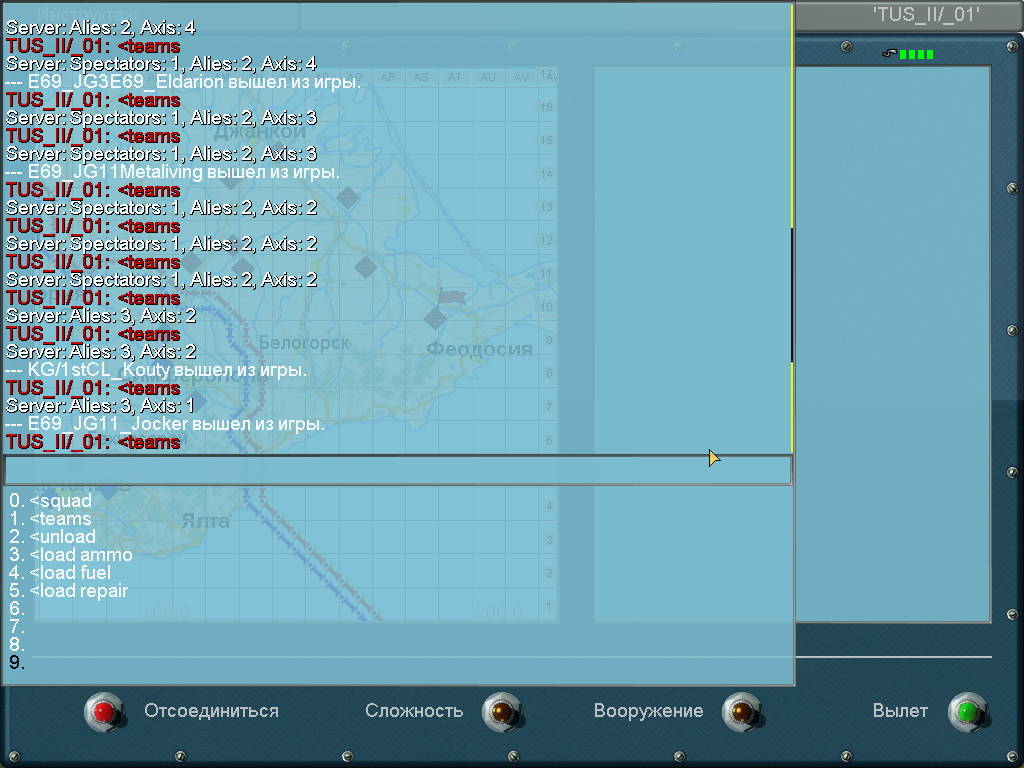The width and height of the screenshot is (1024, 768).
Task: Click the diamond airfield marker below the flag
Action: point(434,318)
